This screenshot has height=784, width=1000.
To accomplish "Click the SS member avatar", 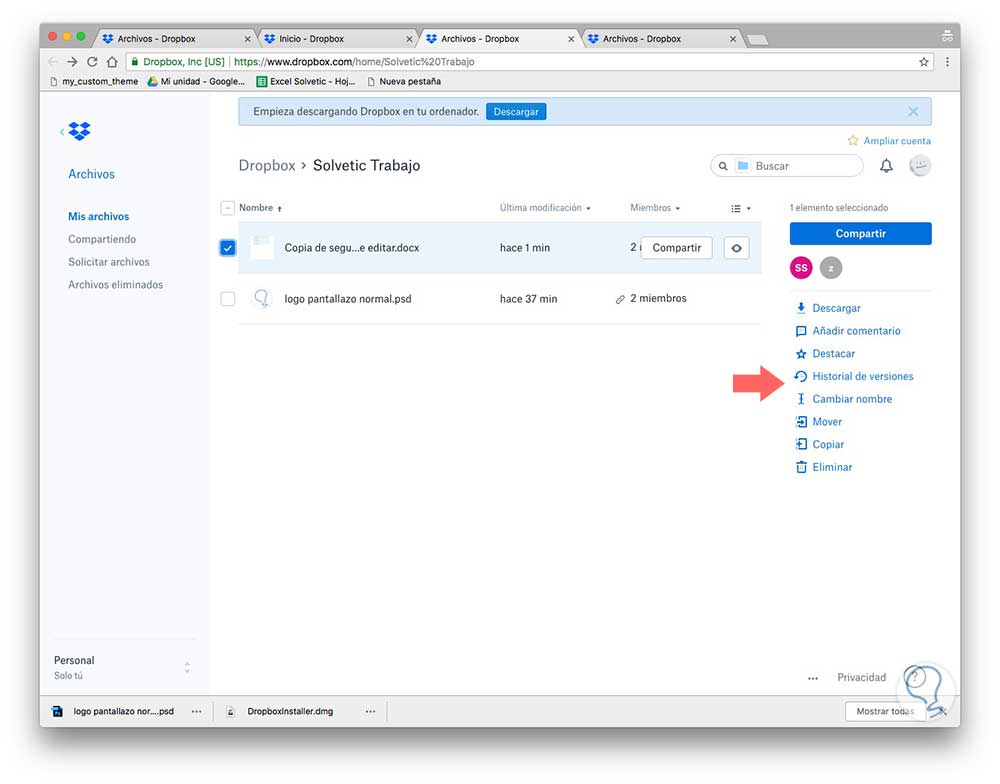I will click(x=801, y=268).
